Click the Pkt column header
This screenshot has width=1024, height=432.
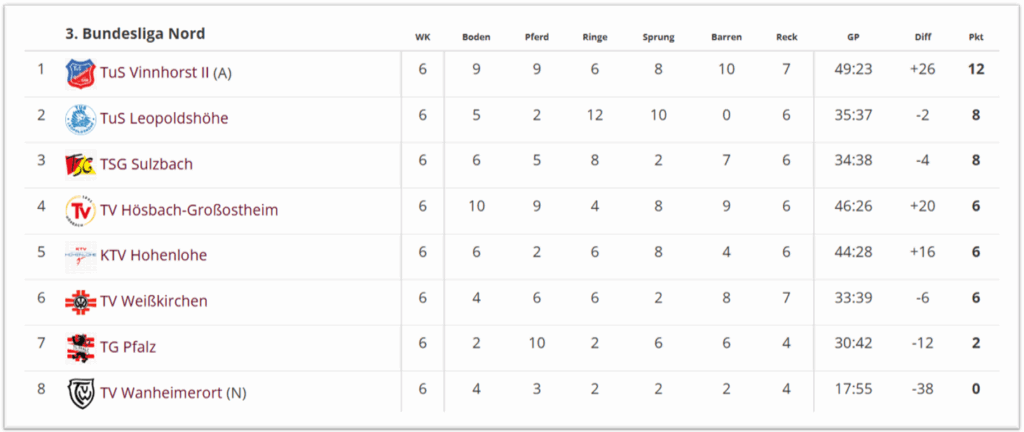click(976, 37)
